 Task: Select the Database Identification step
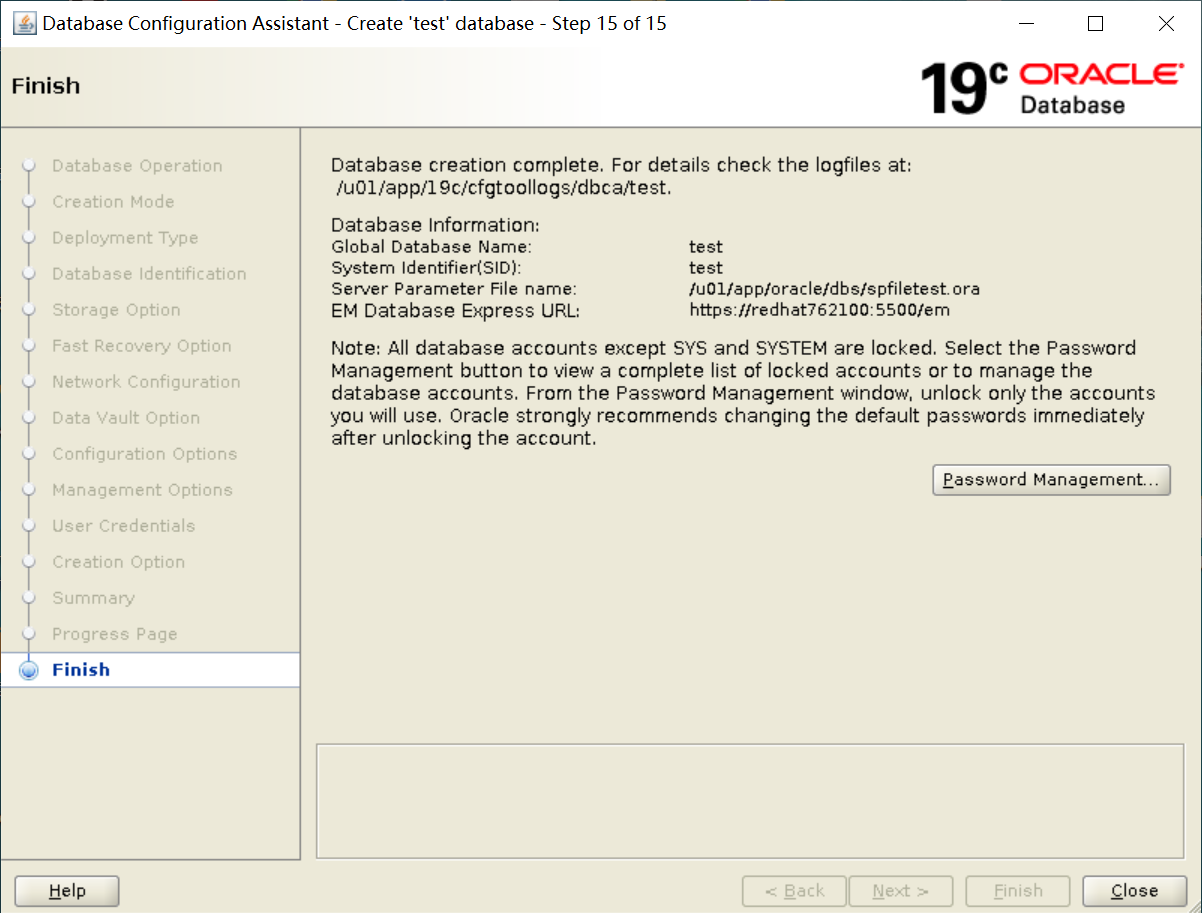[x=149, y=274]
